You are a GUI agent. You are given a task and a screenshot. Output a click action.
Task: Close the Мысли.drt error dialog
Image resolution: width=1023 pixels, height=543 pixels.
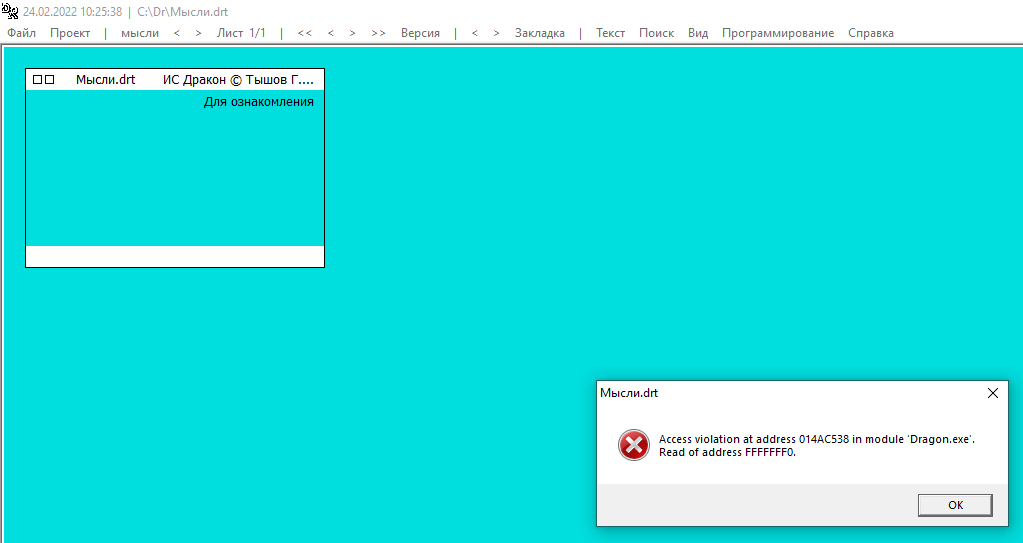[x=993, y=393]
